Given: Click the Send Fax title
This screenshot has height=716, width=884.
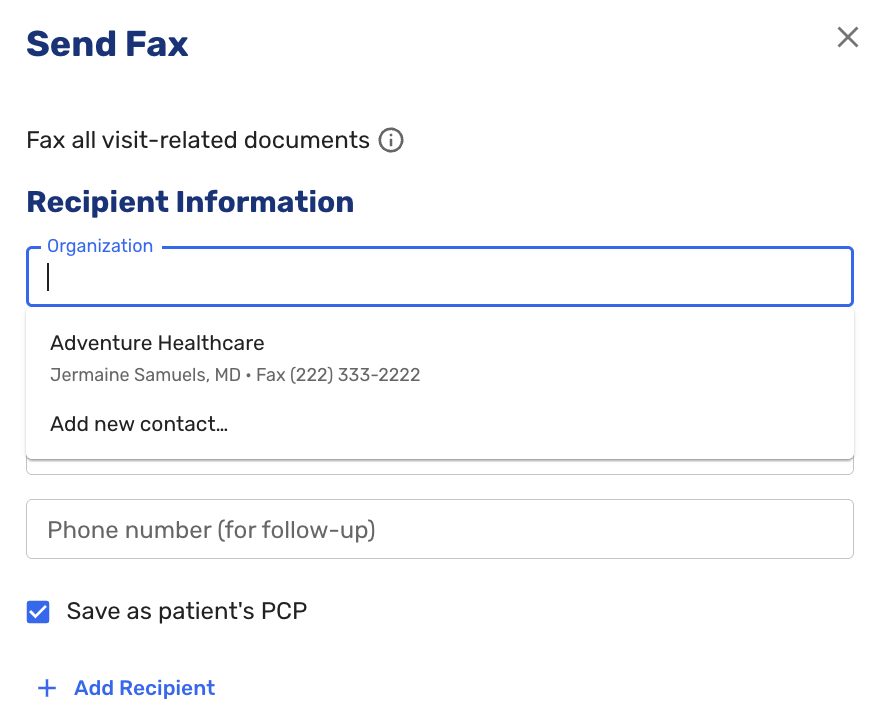Looking at the screenshot, I should tap(107, 44).
